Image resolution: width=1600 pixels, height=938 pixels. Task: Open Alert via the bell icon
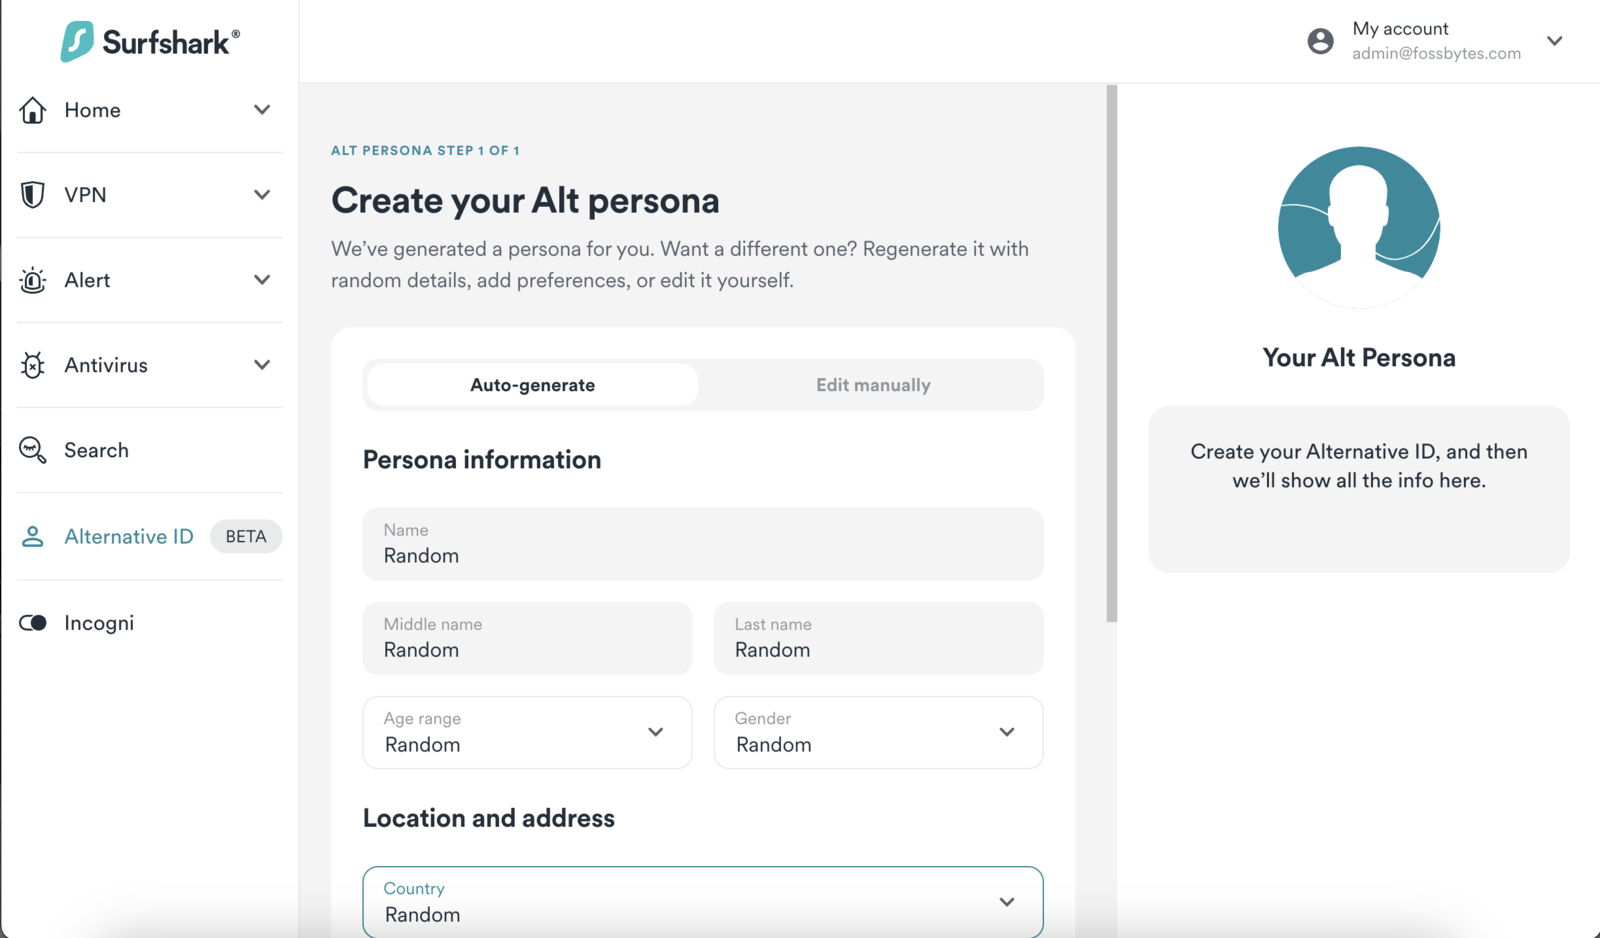(33, 280)
